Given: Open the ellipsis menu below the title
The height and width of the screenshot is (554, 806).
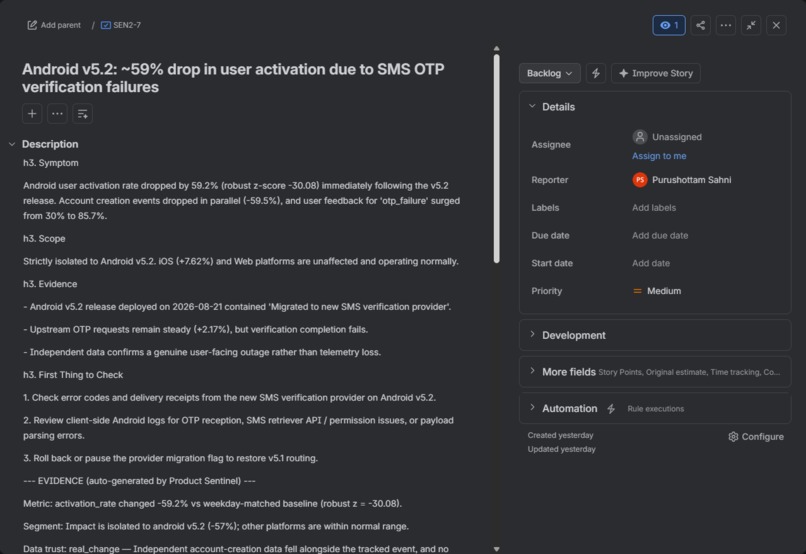Looking at the screenshot, I should coord(57,114).
